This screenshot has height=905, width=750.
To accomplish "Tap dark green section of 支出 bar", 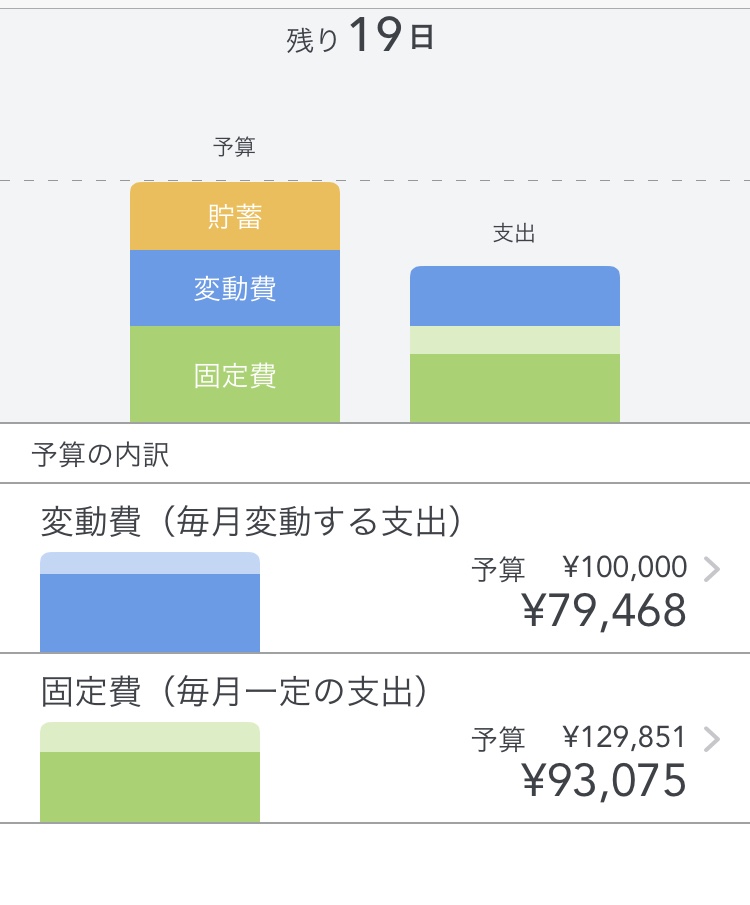I will (515, 388).
